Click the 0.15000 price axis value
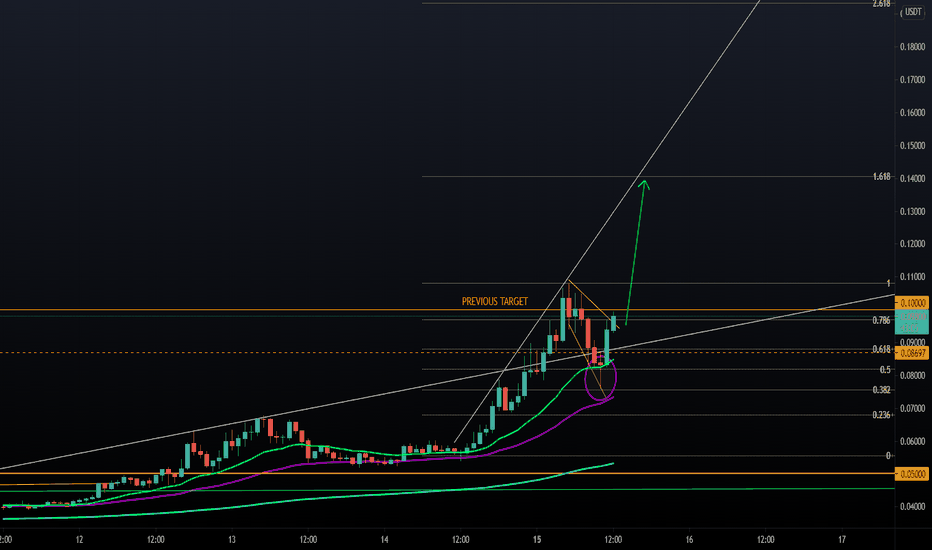 point(912,146)
